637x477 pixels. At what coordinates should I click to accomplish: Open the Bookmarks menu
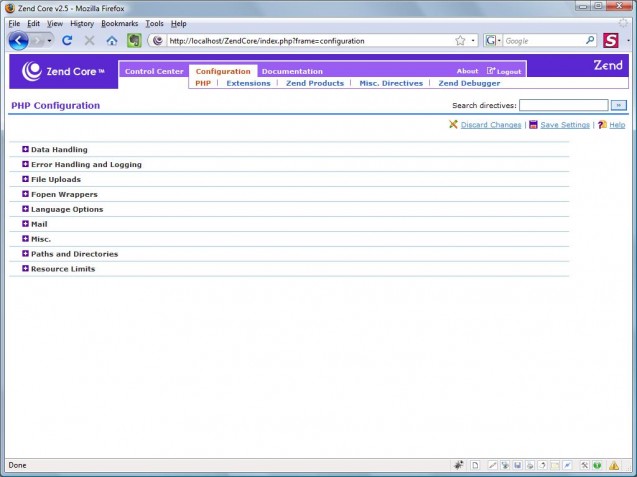pyautogui.click(x=119, y=24)
